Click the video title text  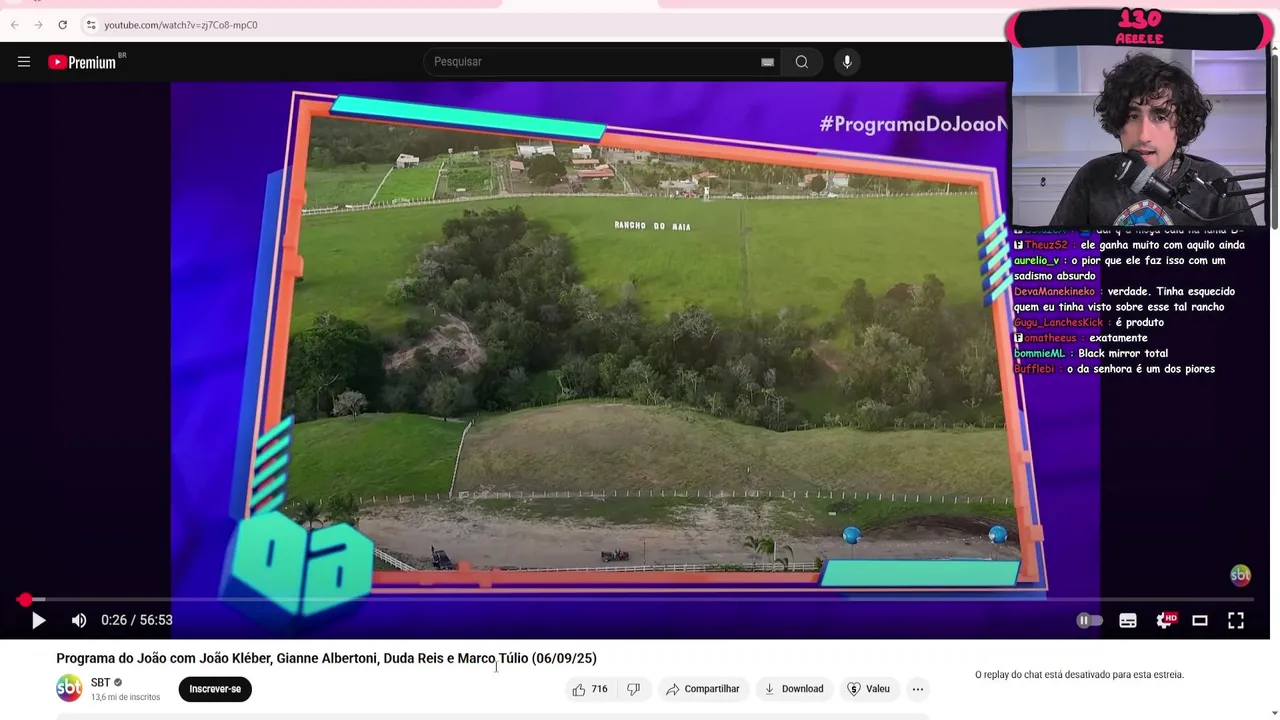326,658
